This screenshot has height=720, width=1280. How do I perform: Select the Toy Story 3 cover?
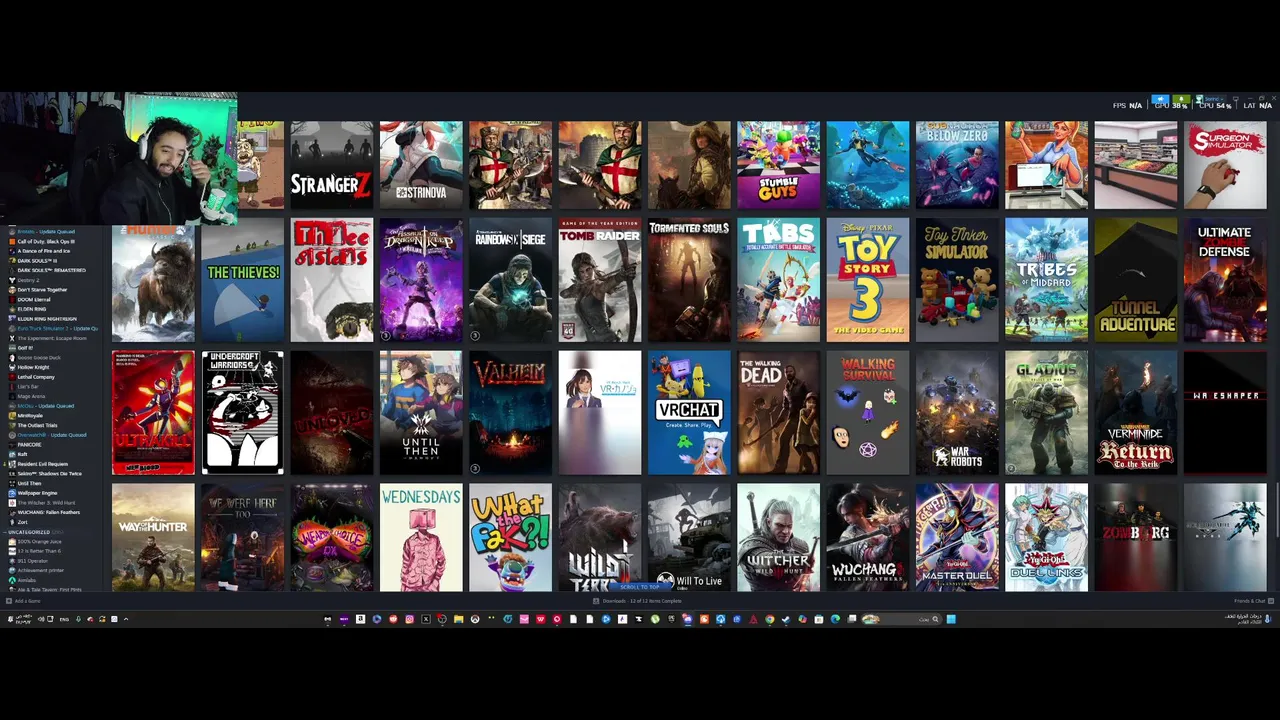click(x=867, y=280)
